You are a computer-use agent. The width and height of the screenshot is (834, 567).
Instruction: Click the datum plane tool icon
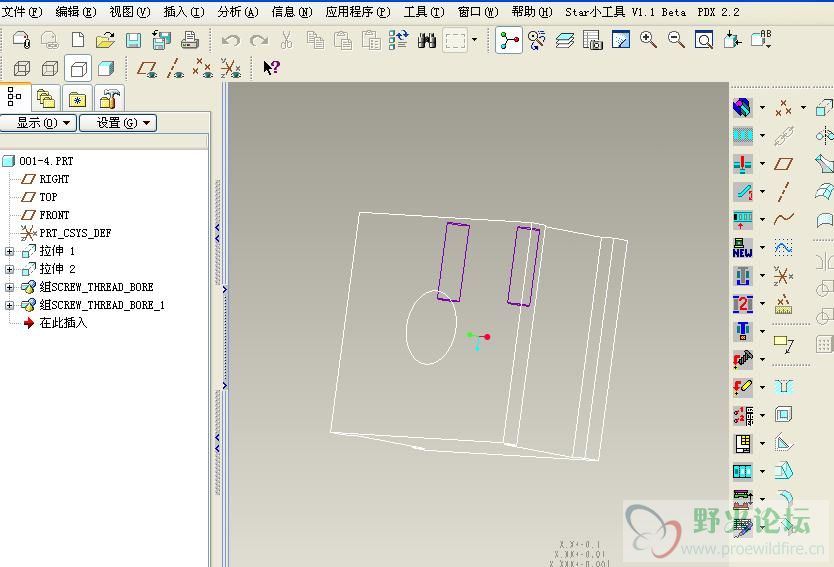[783, 164]
